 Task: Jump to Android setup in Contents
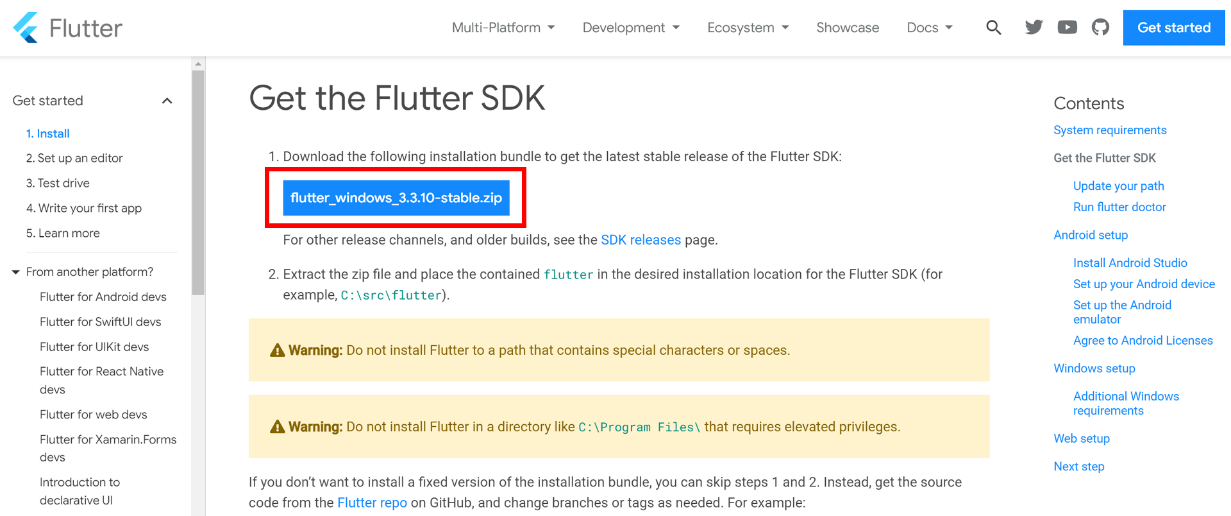[x=1091, y=235]
